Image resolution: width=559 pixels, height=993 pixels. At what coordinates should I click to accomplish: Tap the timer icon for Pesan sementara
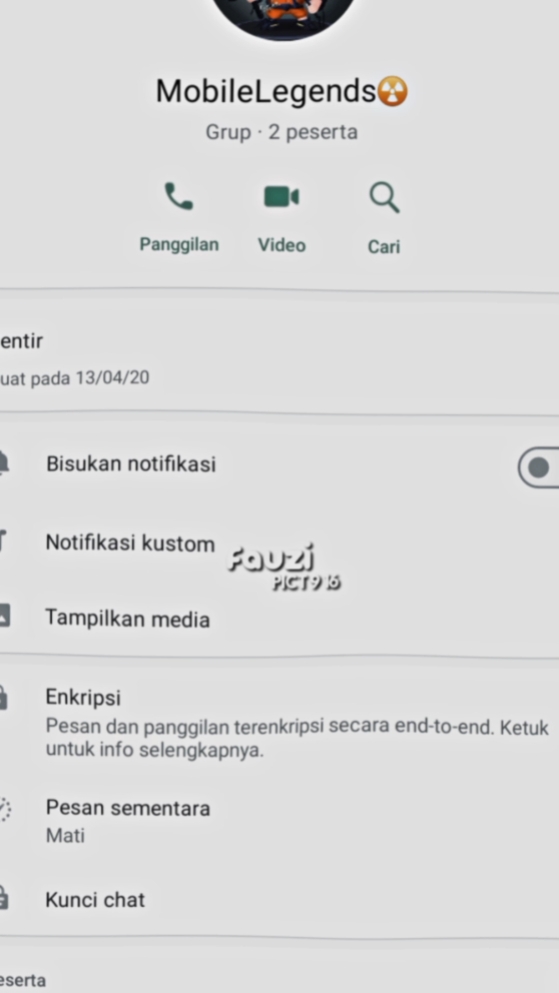coord(4,809)
